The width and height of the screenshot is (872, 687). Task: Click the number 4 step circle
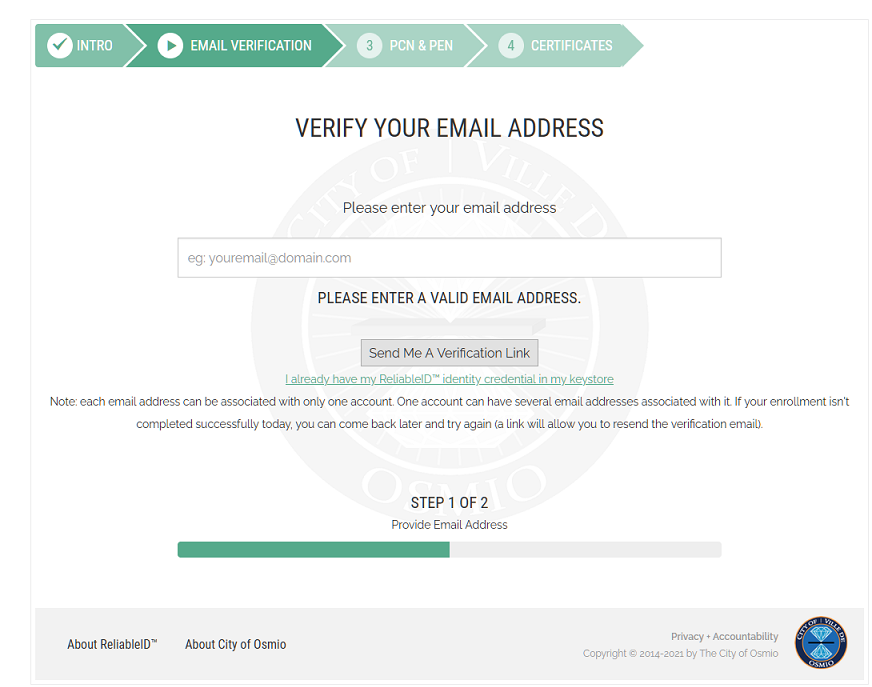pos(511,45)
